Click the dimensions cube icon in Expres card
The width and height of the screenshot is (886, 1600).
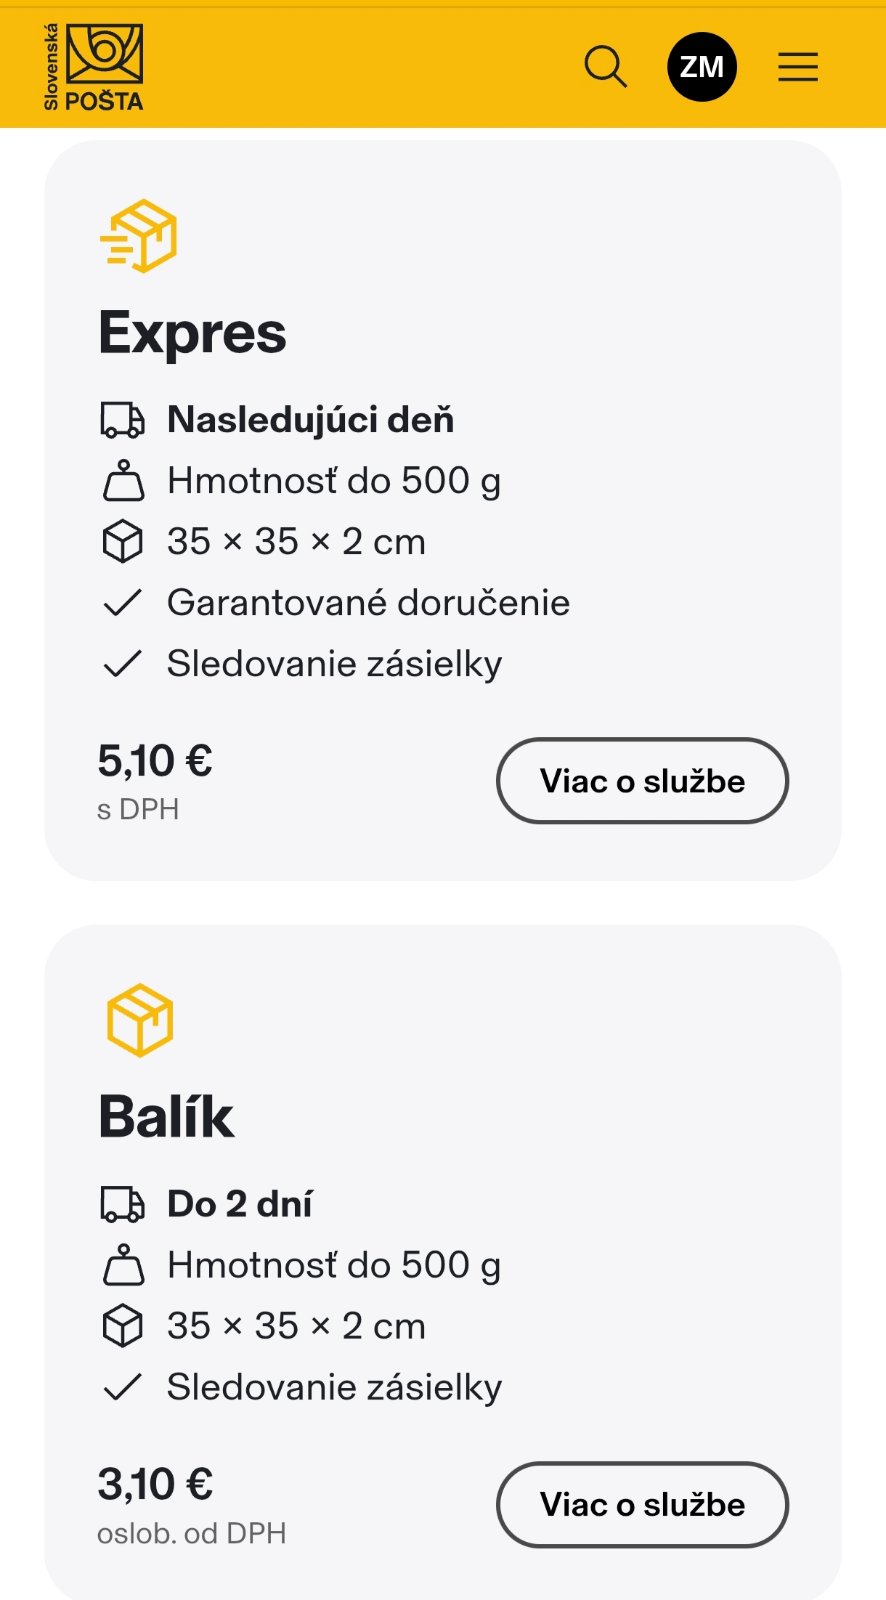tap(123, 542)
